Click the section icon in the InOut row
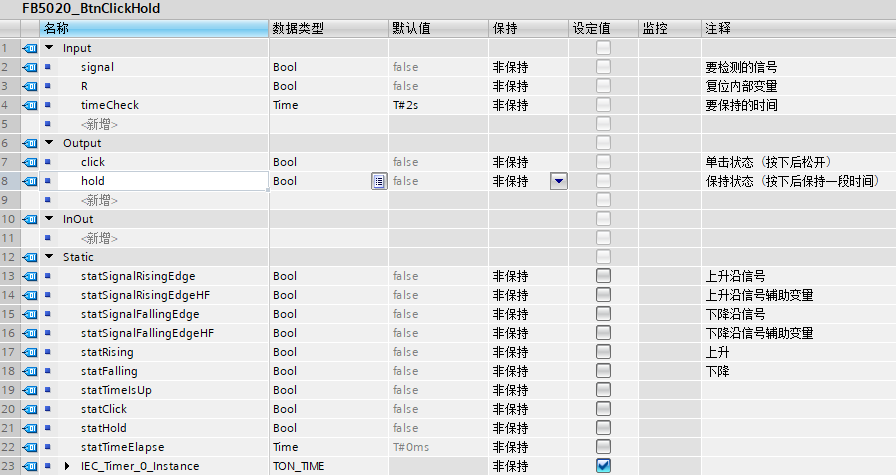The image size is (896, 475). [x=30, y=219]
